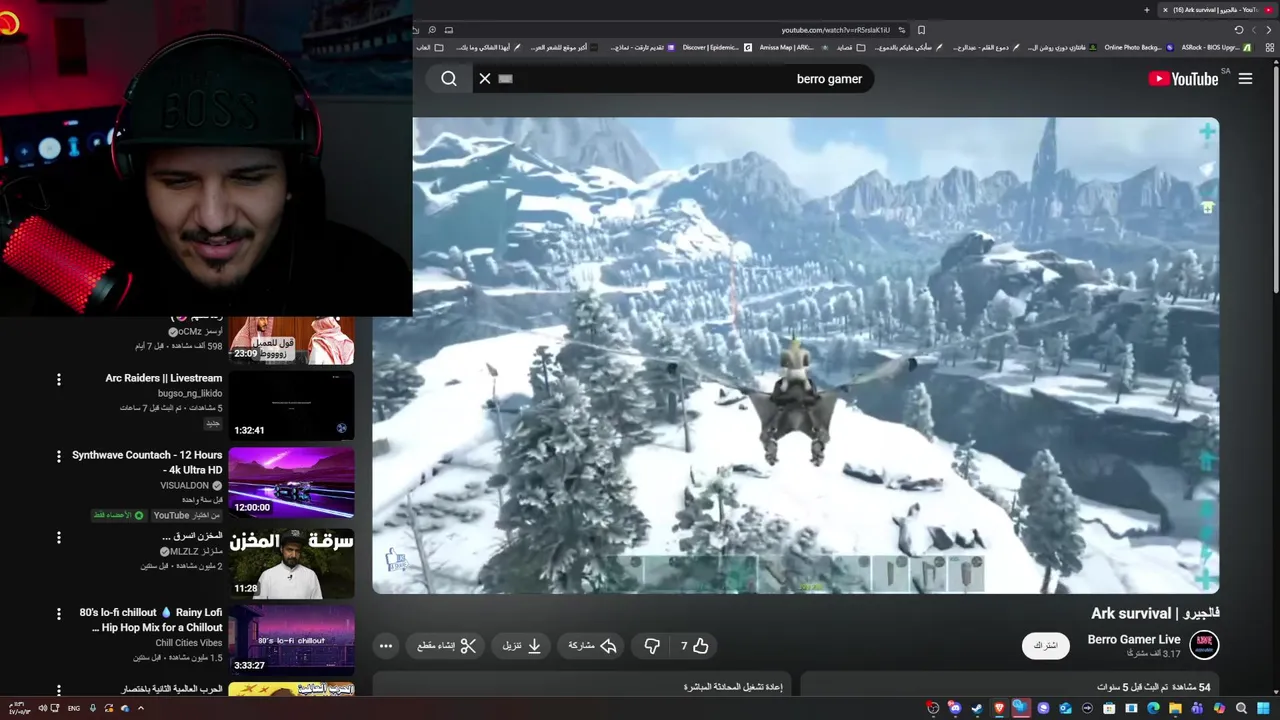Open the Berro Gamer Live channel link

click(x=1134, y=640)
